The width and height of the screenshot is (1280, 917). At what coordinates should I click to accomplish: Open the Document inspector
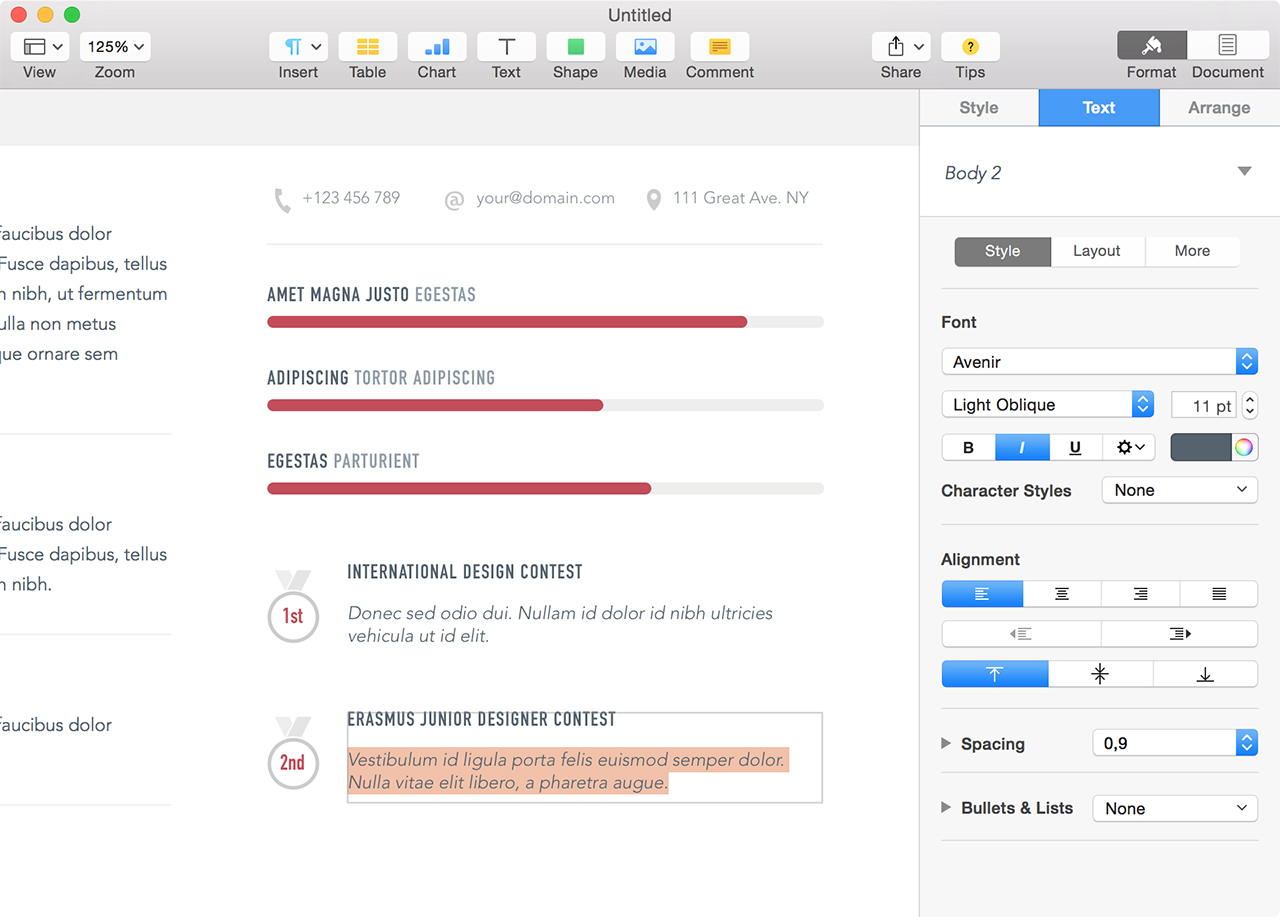(1227, 47)
